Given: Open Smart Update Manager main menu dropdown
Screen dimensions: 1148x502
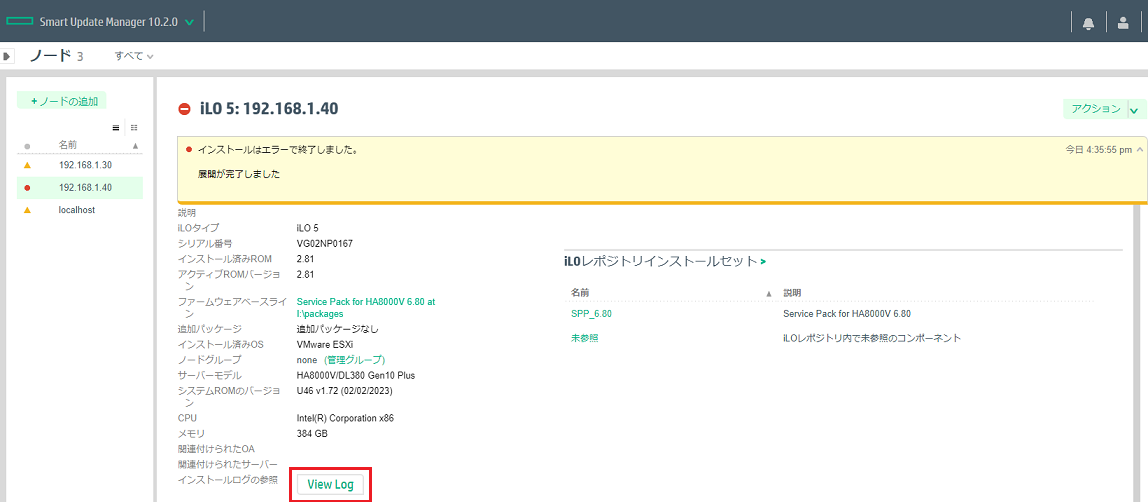Looking at the screenshot, I should pyautogui.click(x=189, y=22).
